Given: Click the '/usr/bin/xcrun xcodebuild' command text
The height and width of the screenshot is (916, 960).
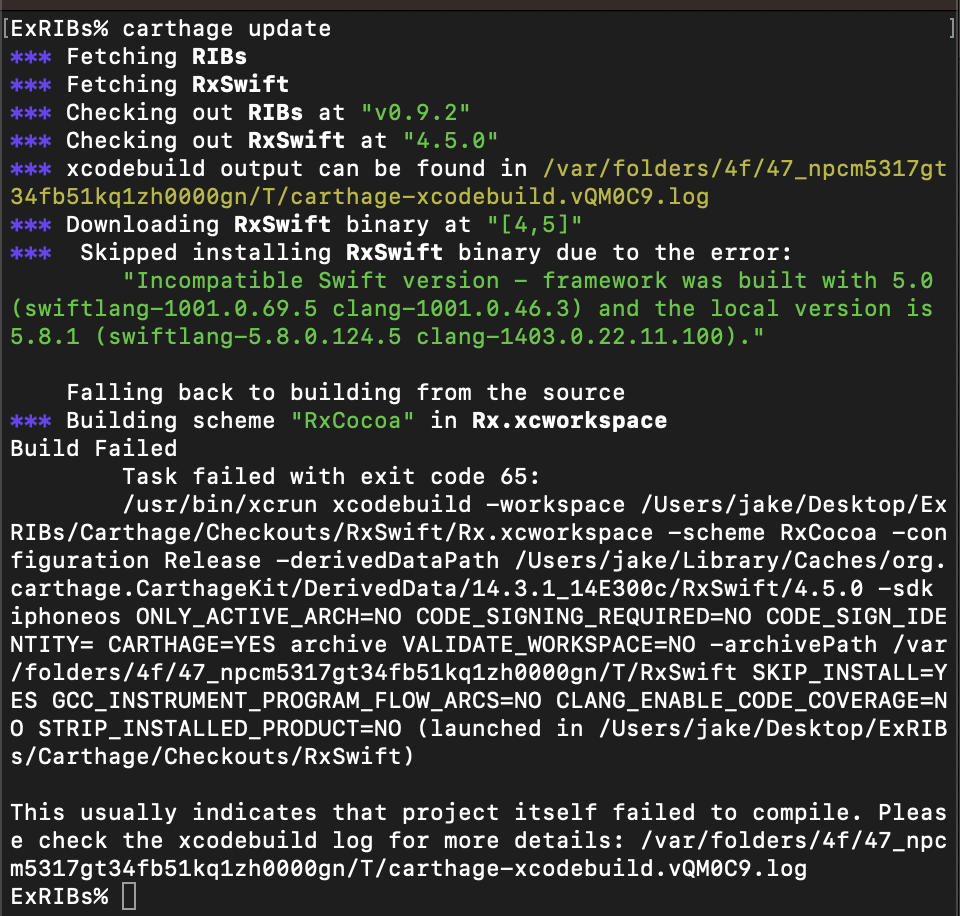Looking at the screenshot, I should tap(297, 505).
